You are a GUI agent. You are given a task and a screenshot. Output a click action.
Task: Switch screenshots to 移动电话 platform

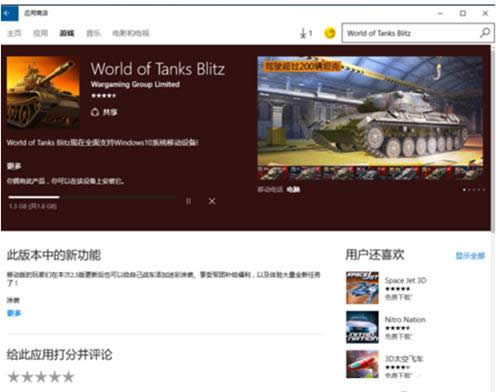point(270,189)
